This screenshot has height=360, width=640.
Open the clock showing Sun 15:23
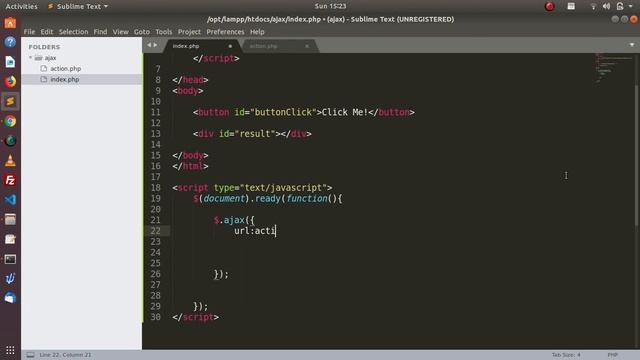(x=330, y=6)
